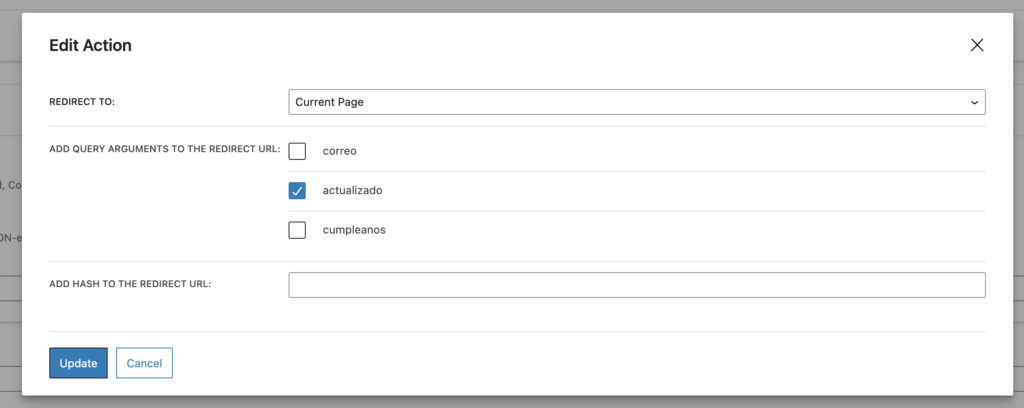Close the Edit Action dialog with the X
1024x408 pixels.
click(977, 45)
